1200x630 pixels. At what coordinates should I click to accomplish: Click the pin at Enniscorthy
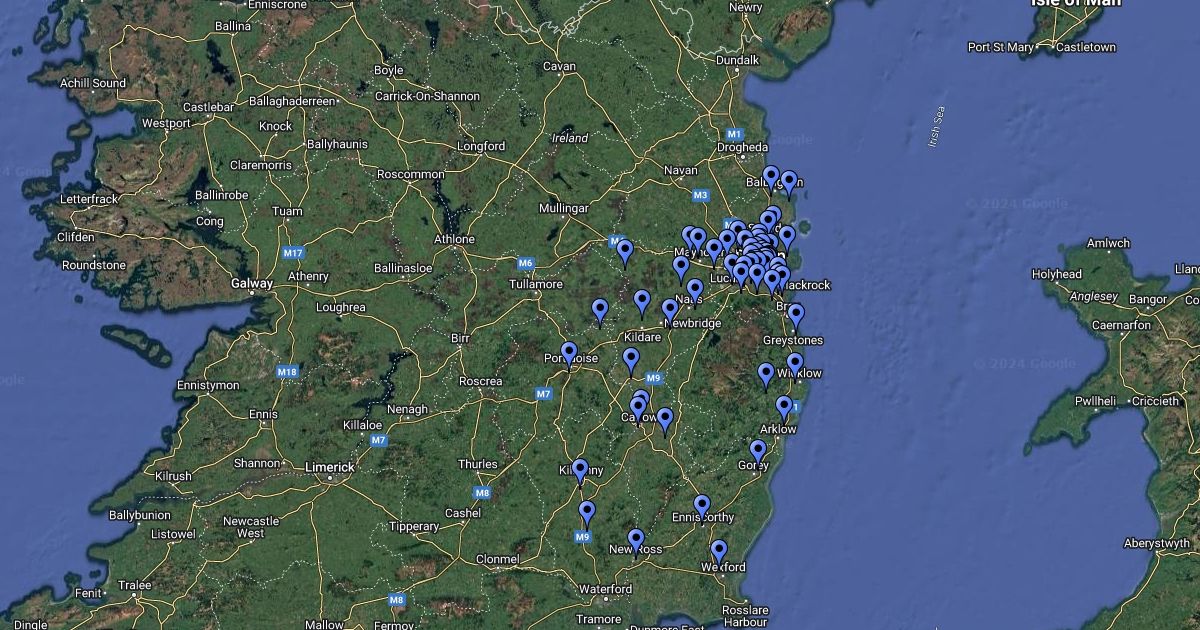click(702, 507)
